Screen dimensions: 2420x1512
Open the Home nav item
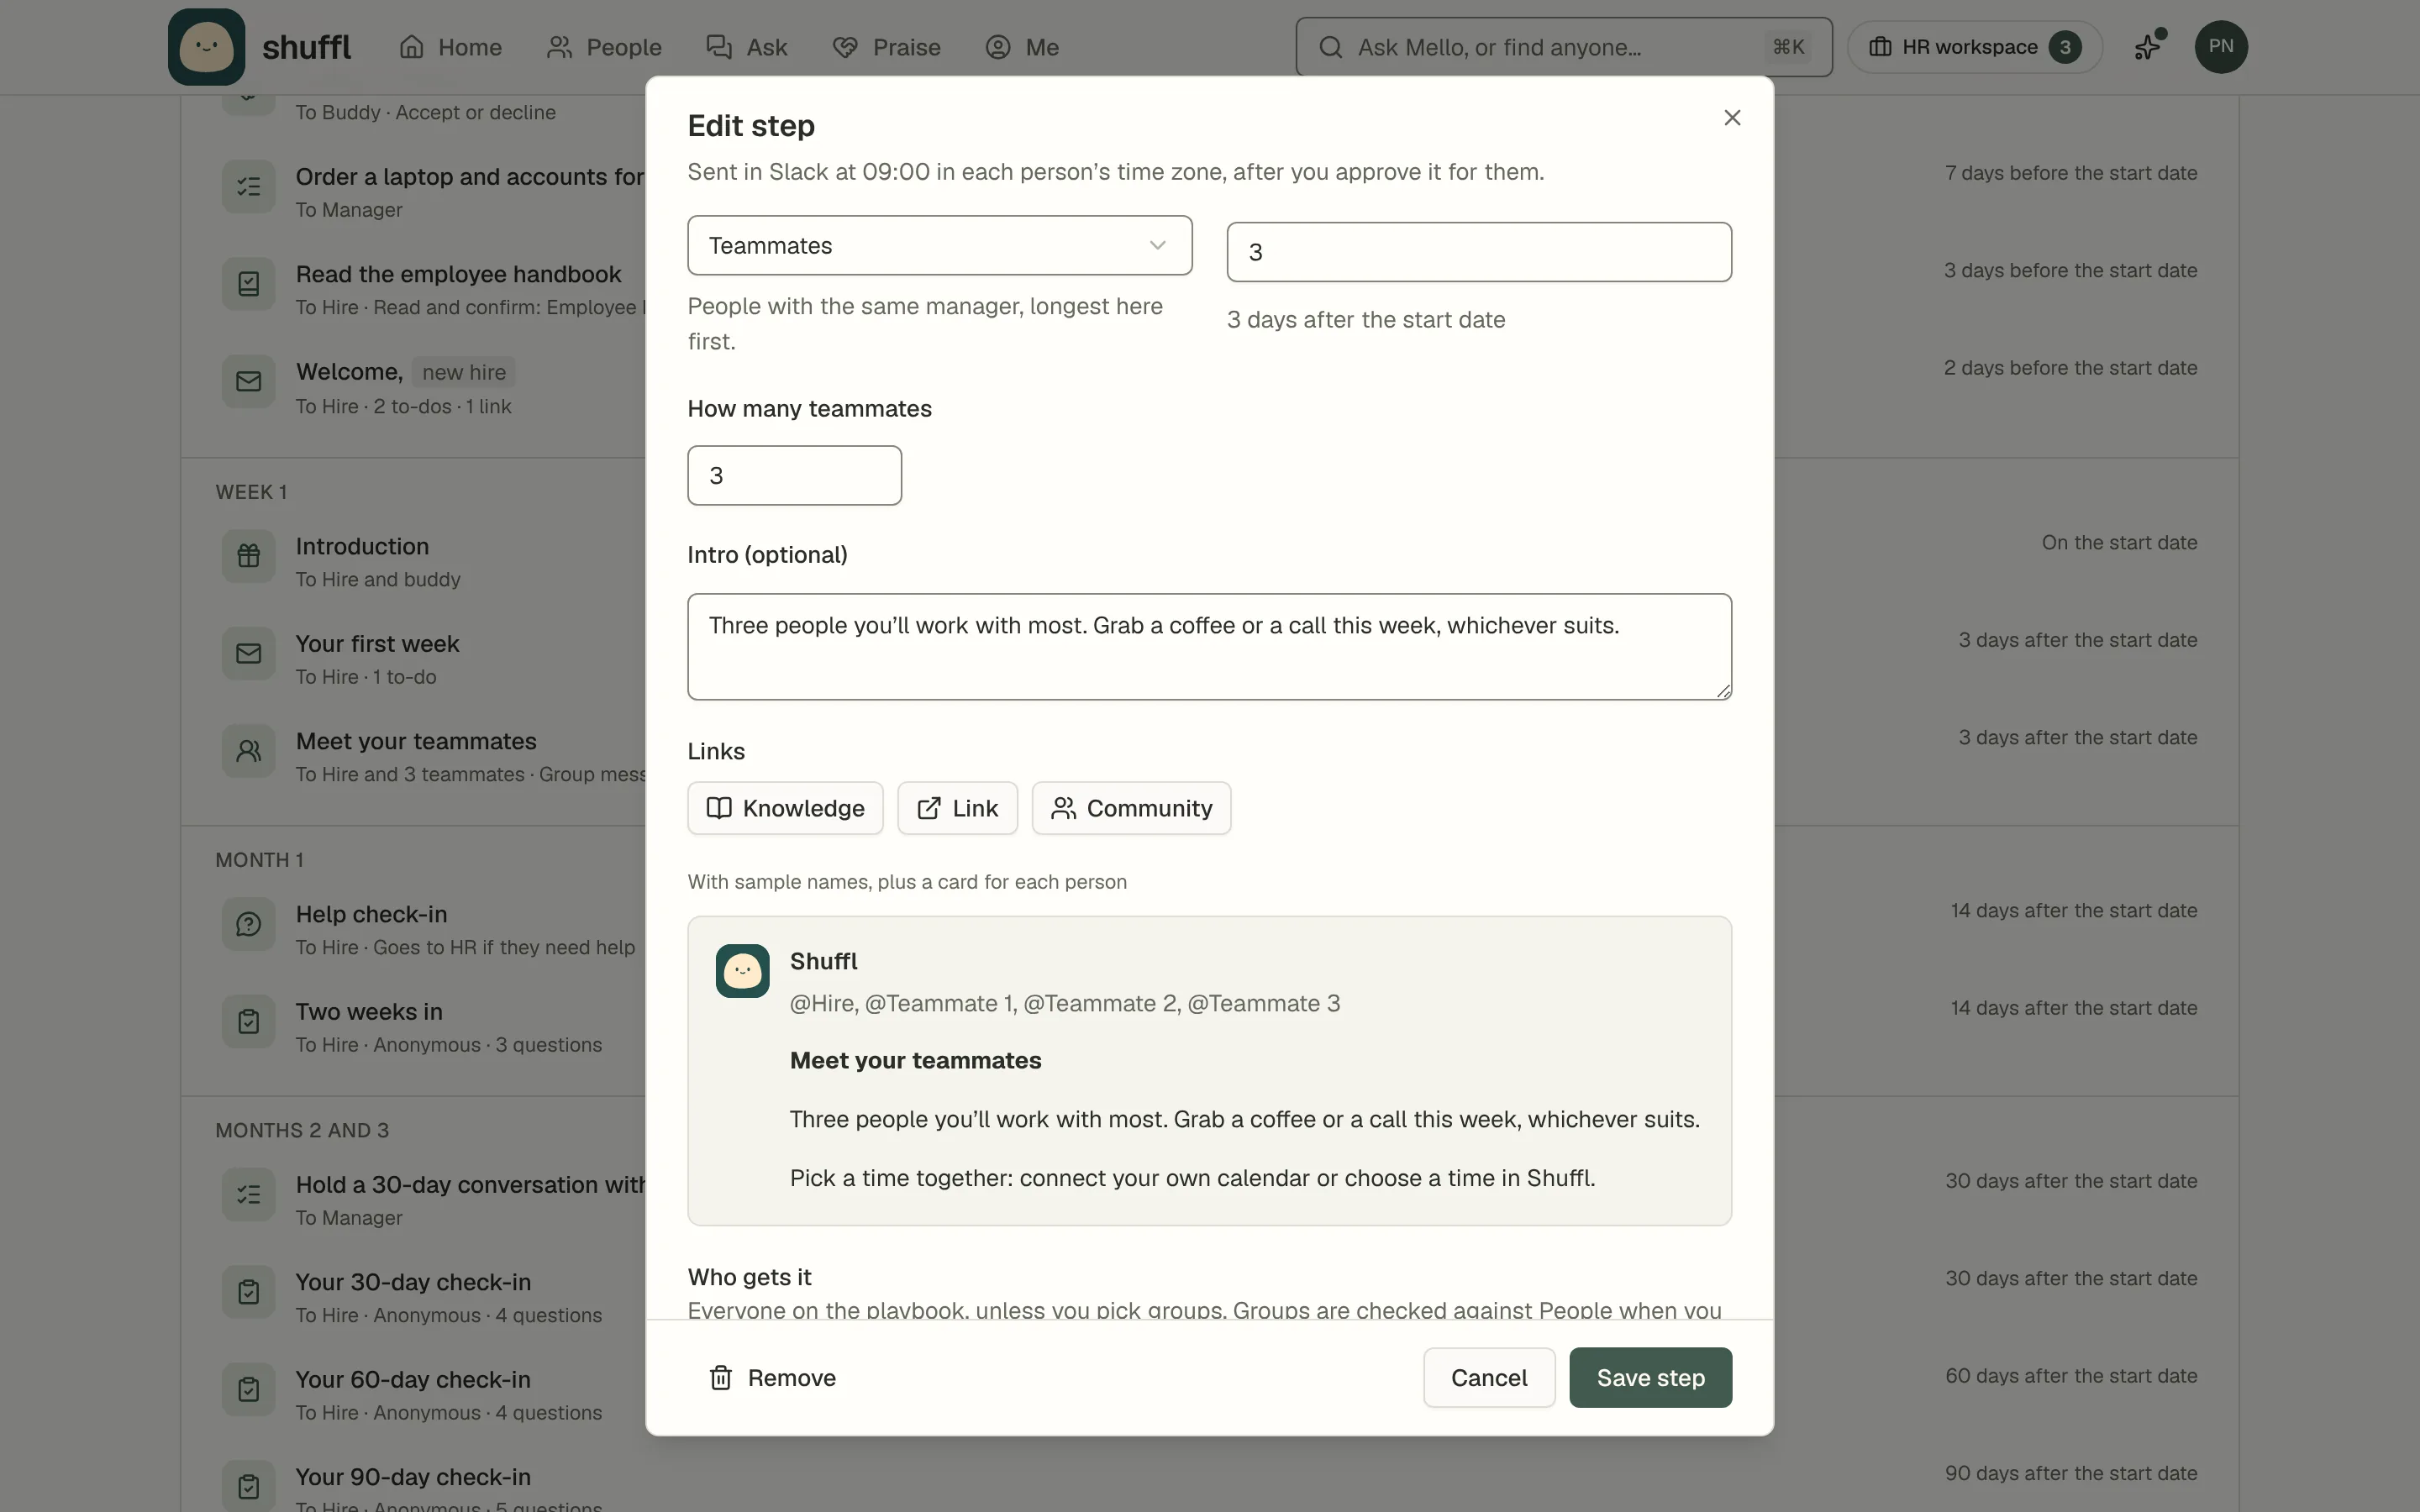[450, 47]
